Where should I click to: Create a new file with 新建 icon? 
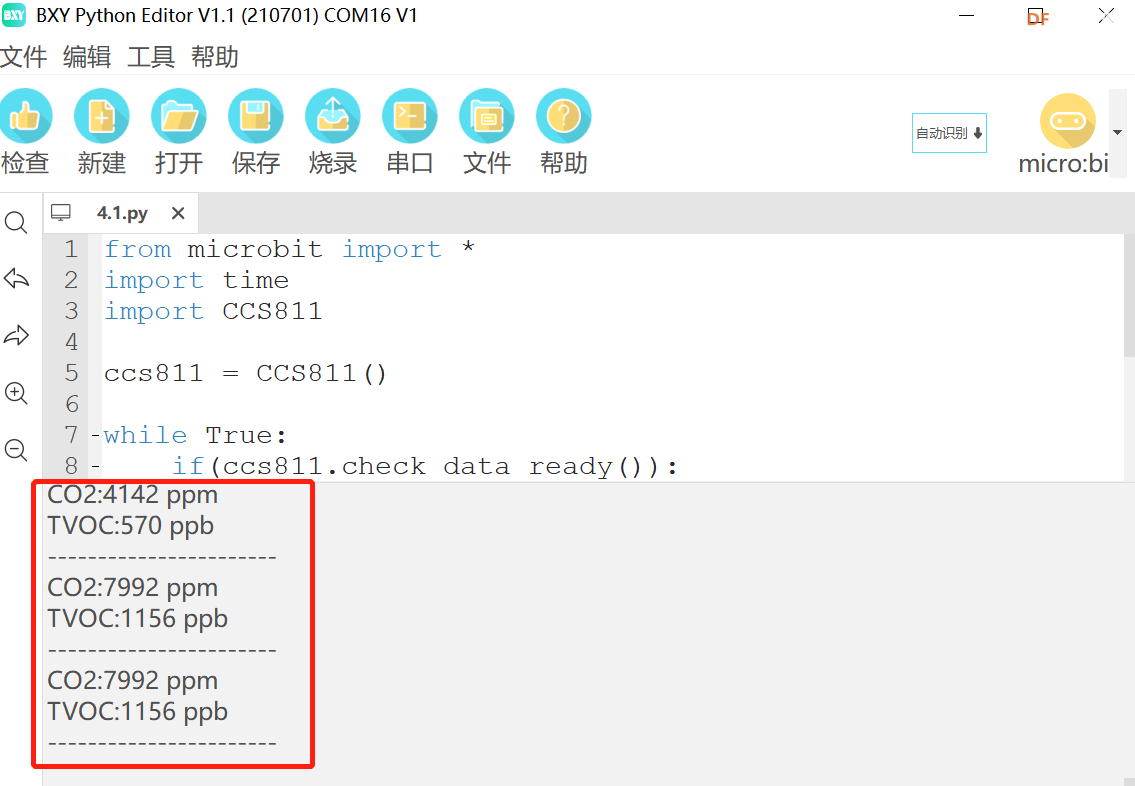click(101, 116)
